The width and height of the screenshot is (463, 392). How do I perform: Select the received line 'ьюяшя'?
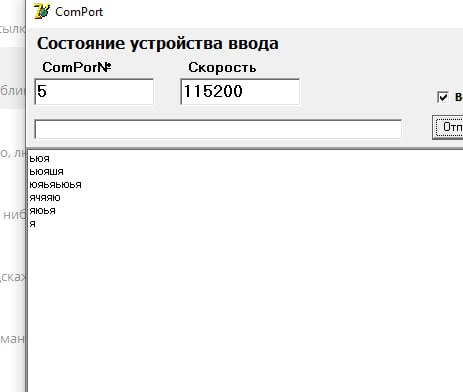coord(46,172)
